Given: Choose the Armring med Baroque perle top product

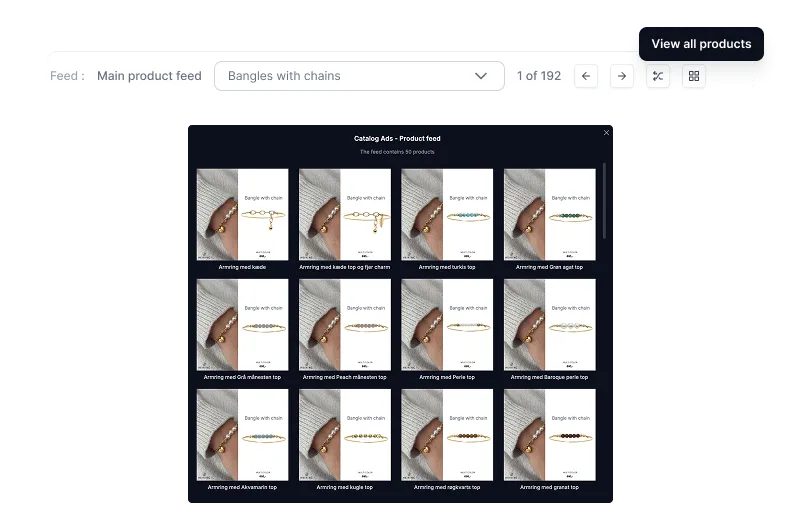Looking at the screenshot, I should click(549, 324).
